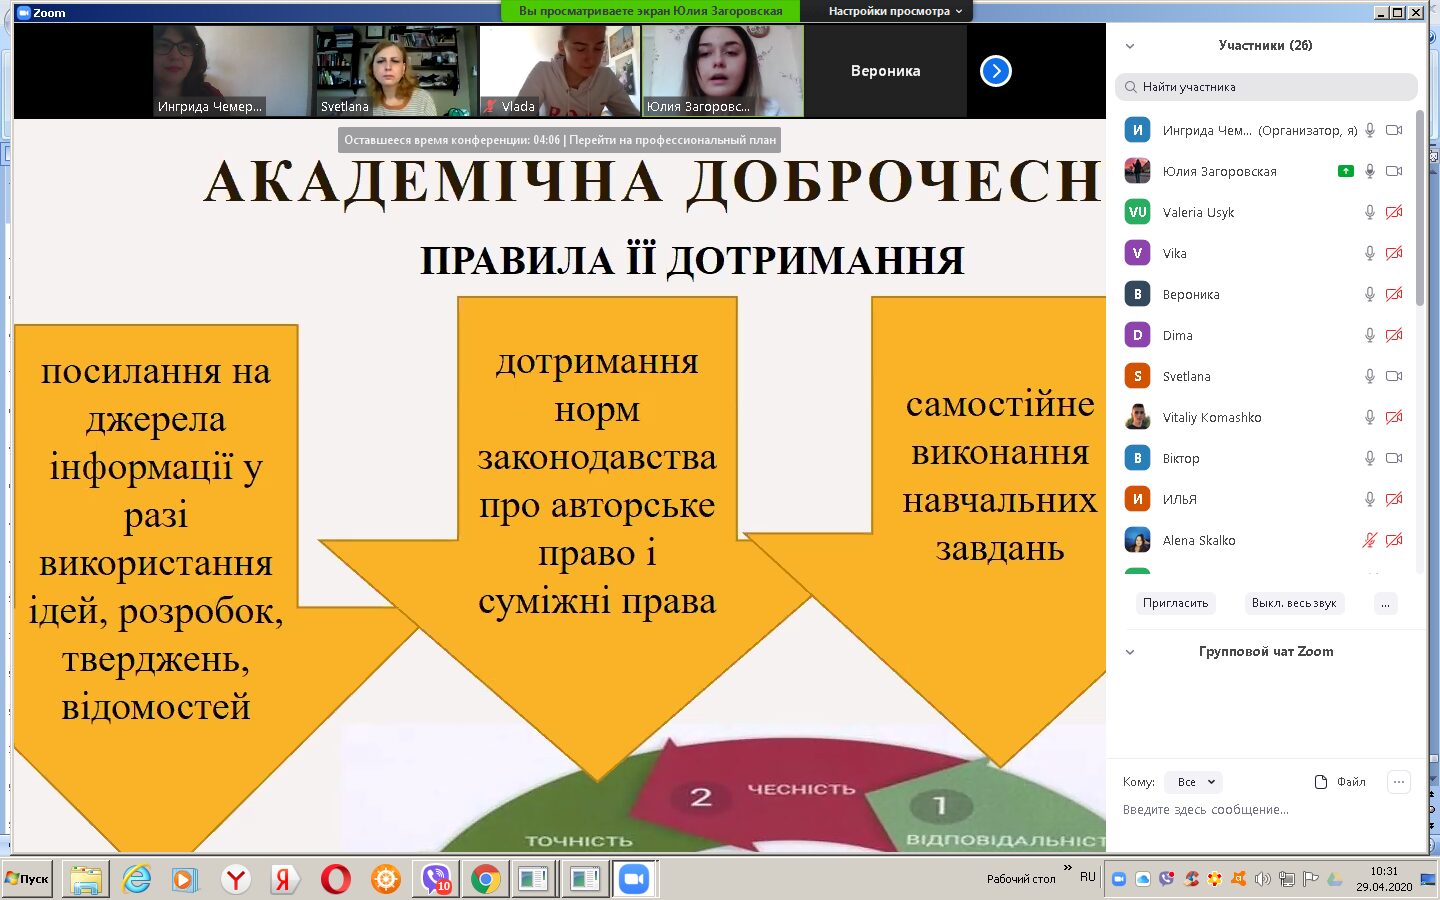Click the chat message input field

[x=1266, y=810]
